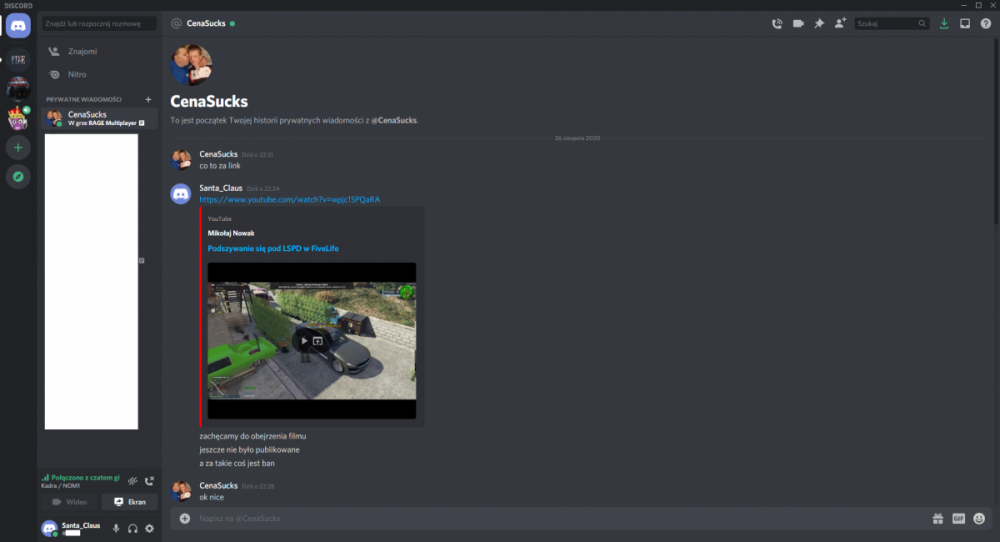
Task: Click CenaSucks name on 'co to za link'
Action: 218,154
